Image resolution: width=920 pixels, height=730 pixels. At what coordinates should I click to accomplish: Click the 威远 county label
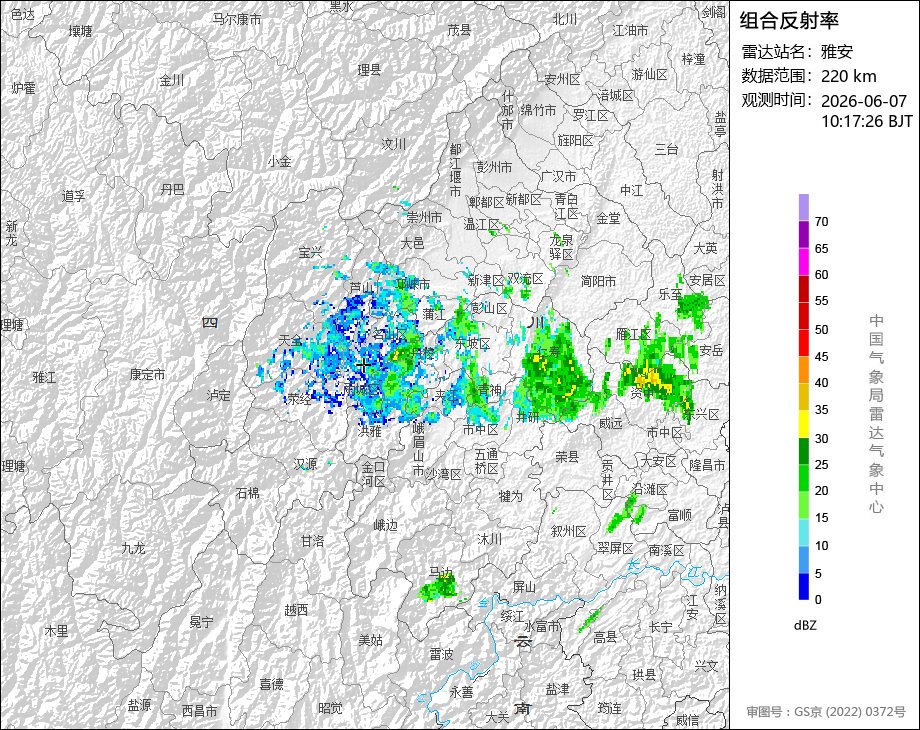pyautogui.click(x=610, y=424)
